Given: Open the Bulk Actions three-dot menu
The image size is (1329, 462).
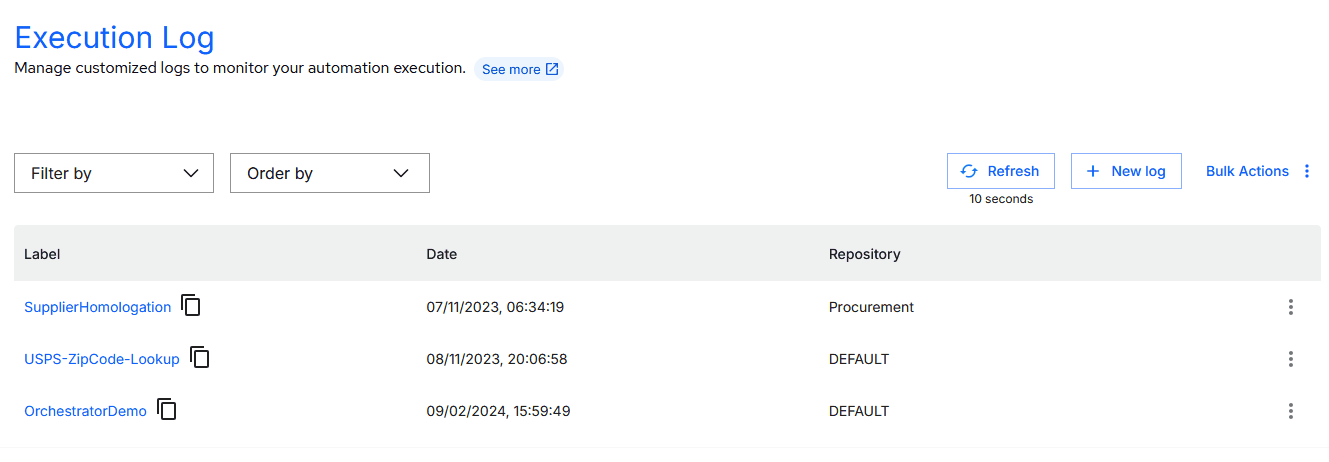Looking at the screenshot, I should point(1307,171).
